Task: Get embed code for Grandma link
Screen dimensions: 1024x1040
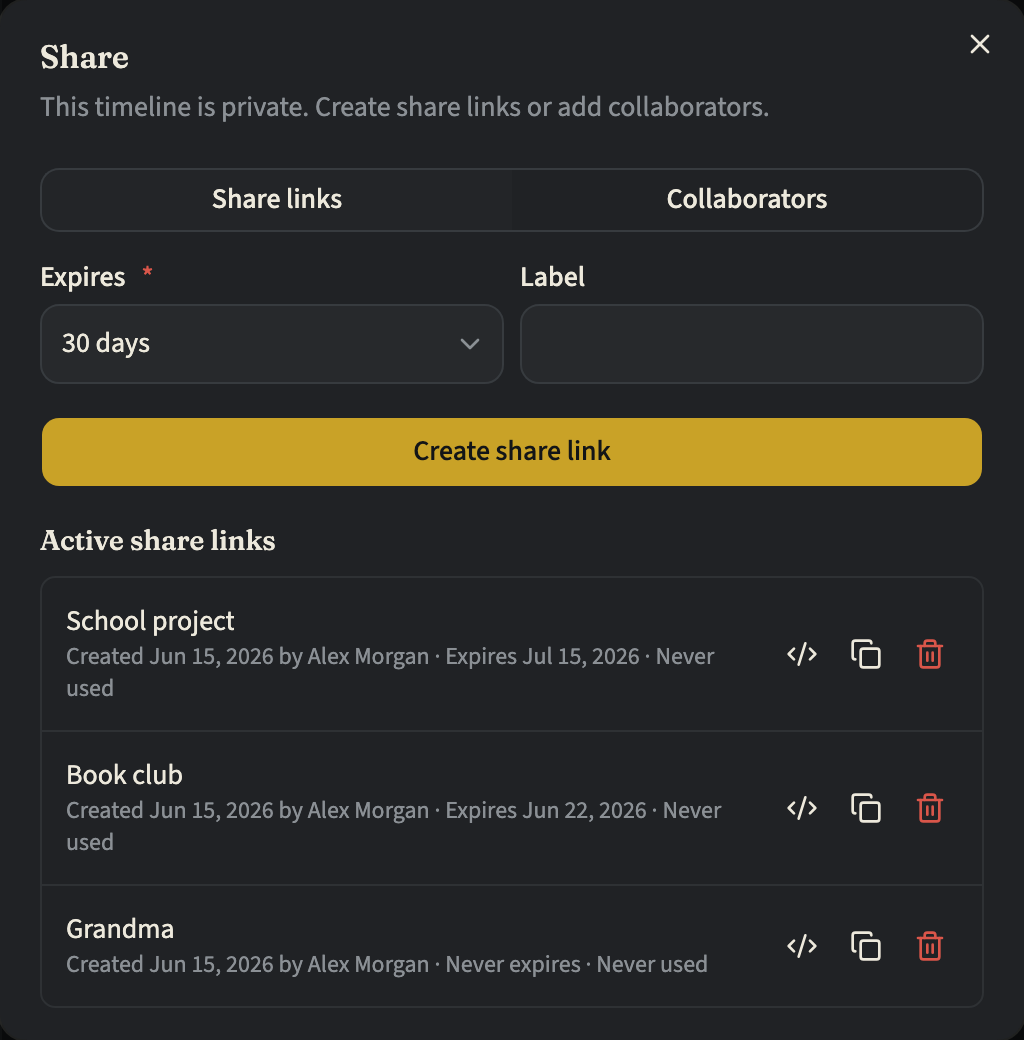Action: point(802,946)
